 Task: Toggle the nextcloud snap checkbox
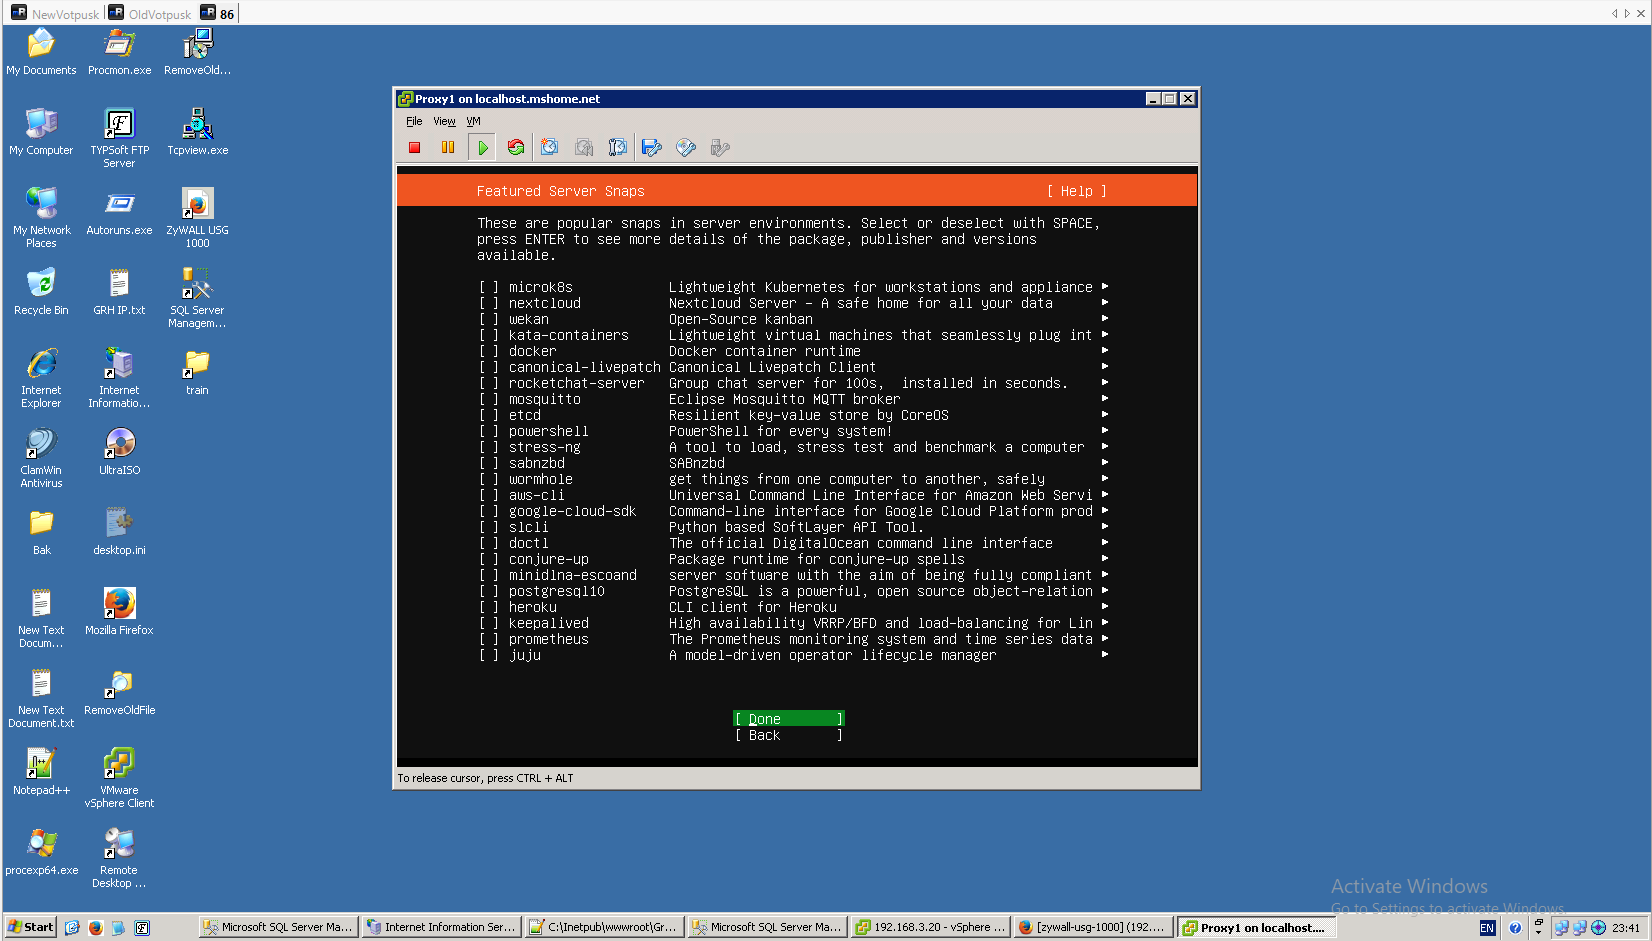click(x=489, y=303)
